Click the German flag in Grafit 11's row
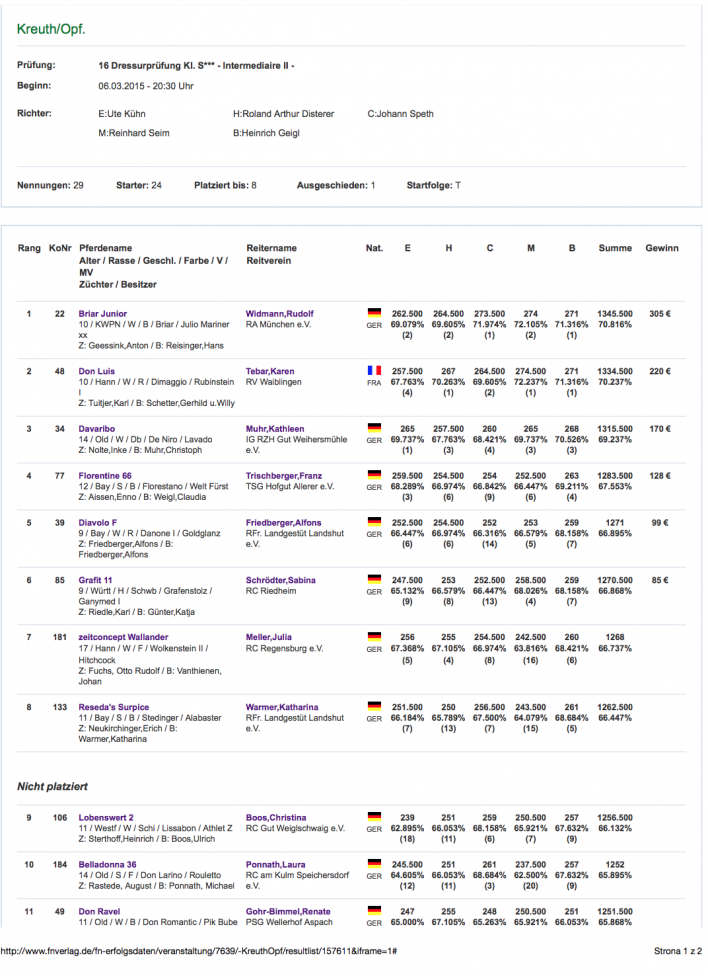 click(x=374, y=579)
